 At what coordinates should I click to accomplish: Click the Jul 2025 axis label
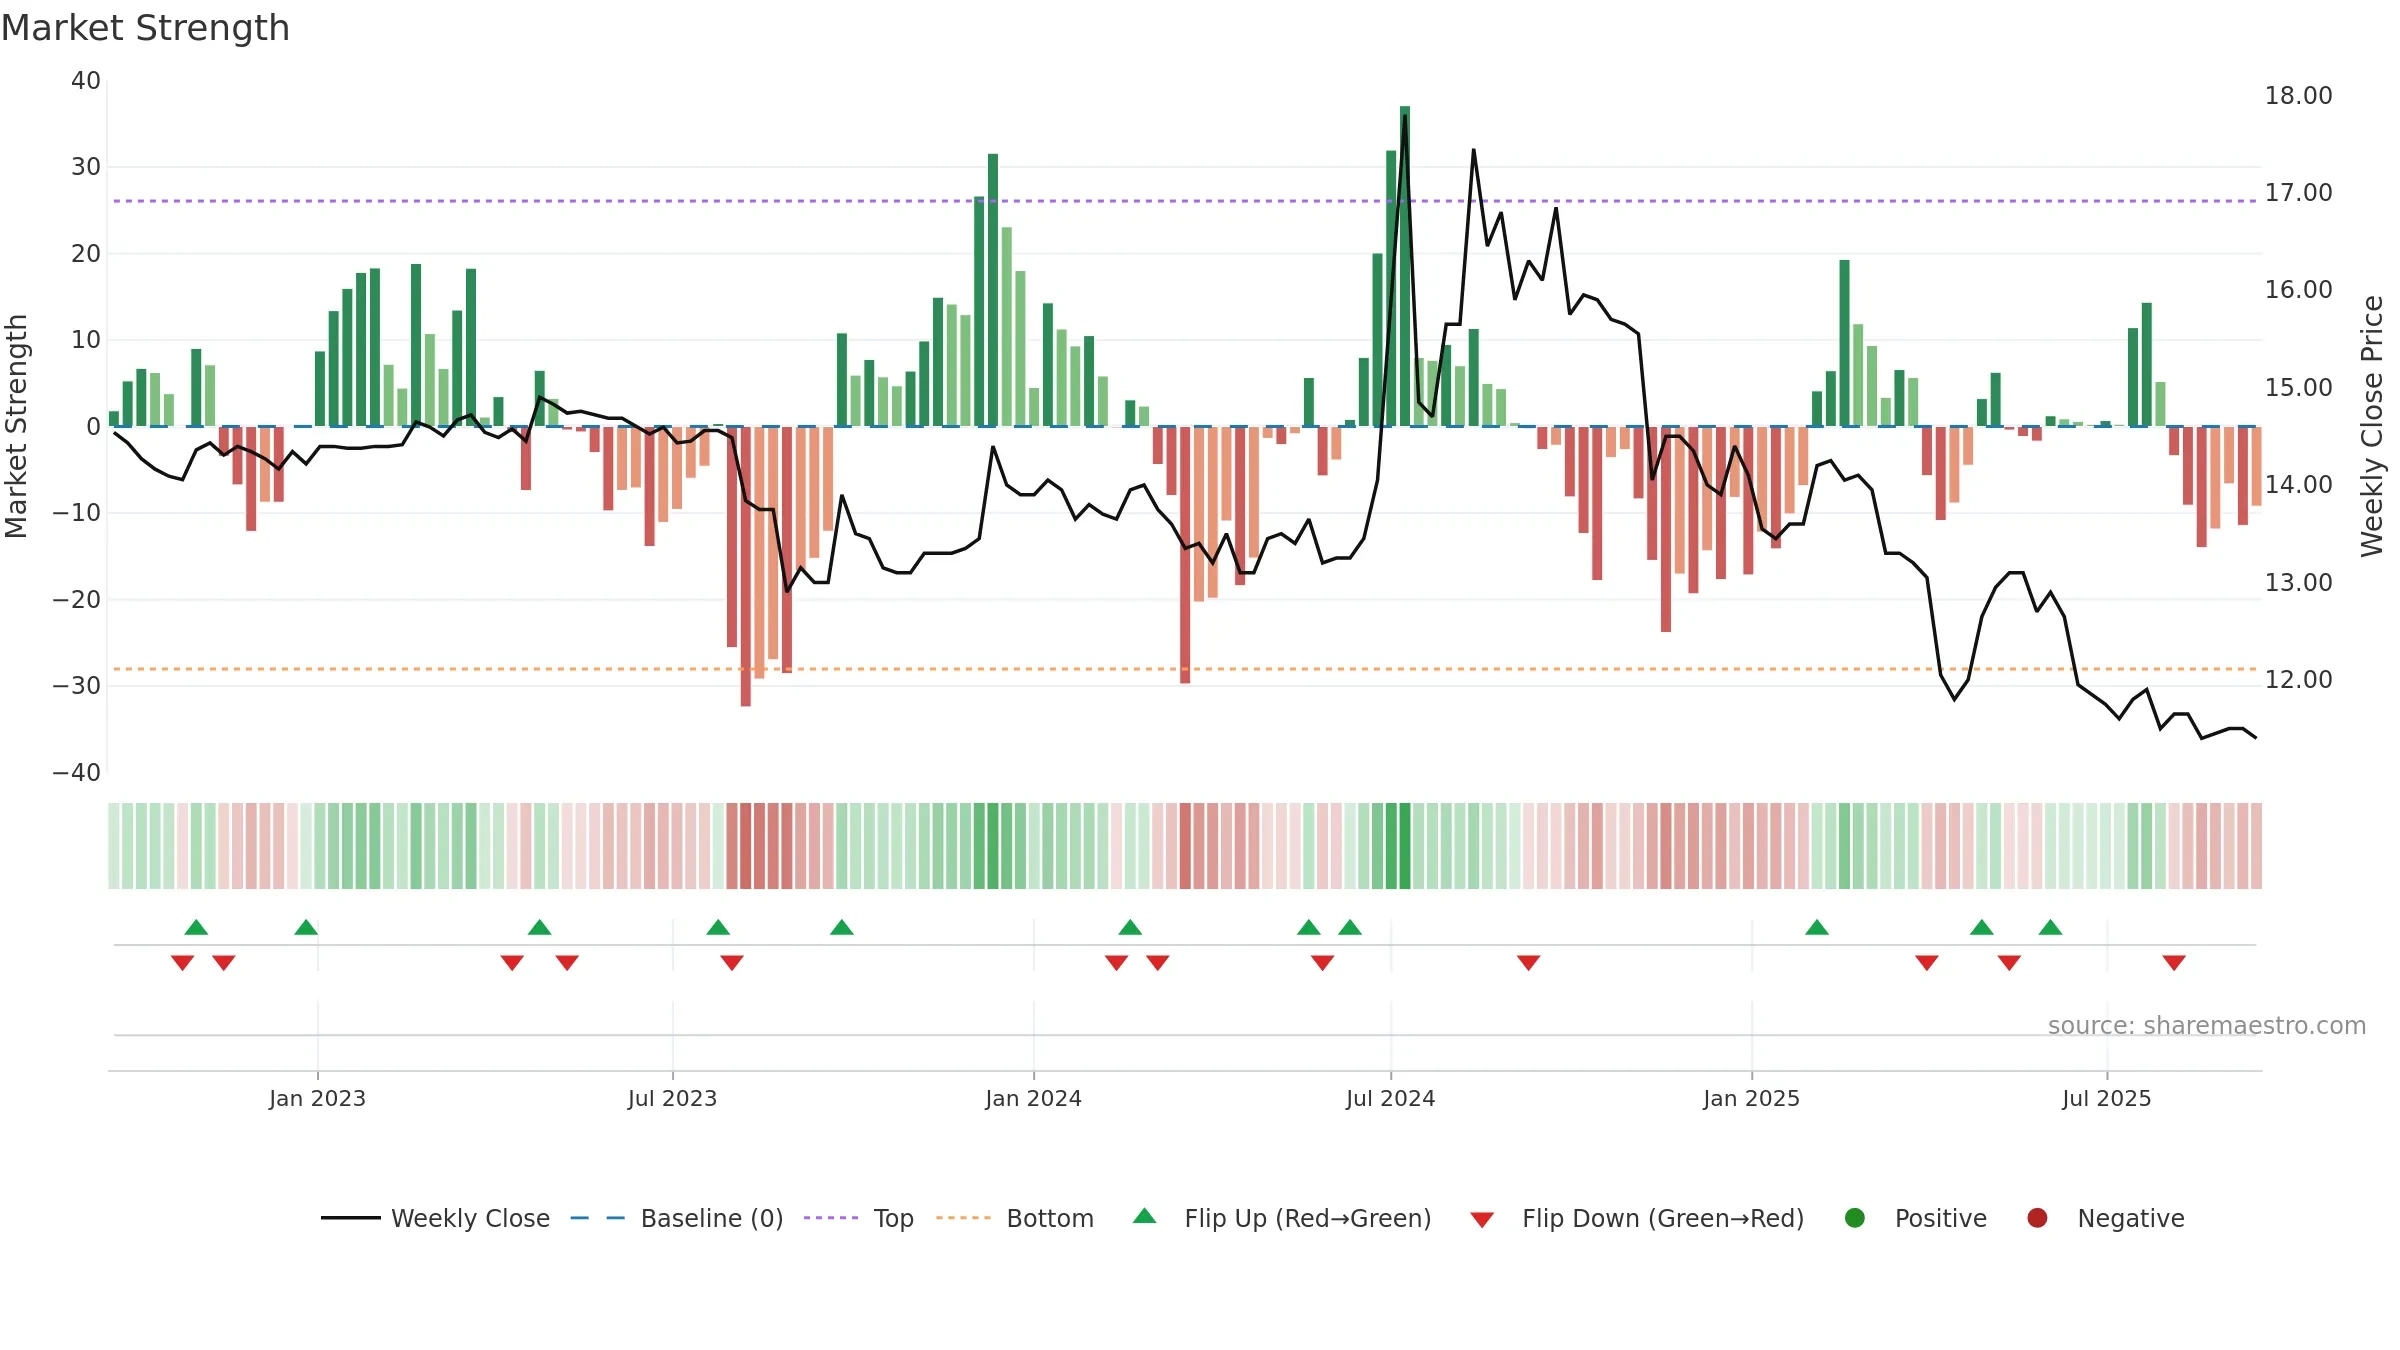(x=2106, y=1098)
